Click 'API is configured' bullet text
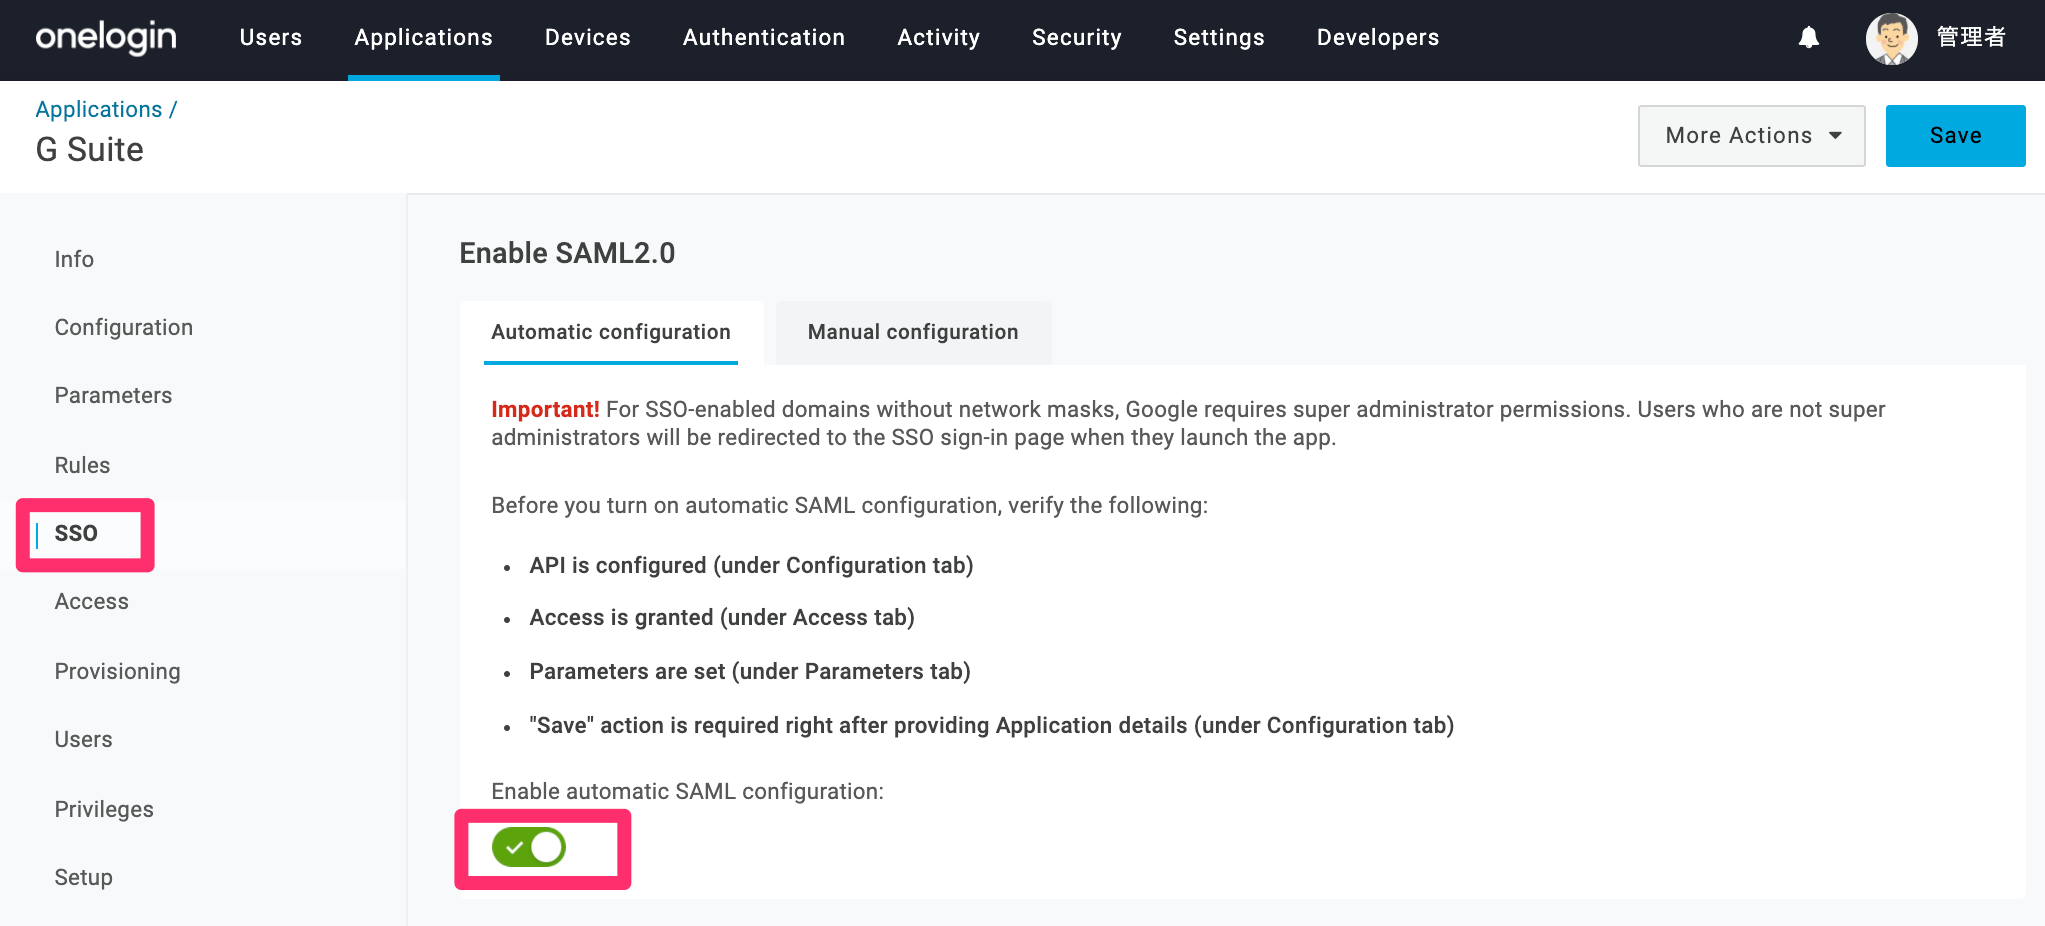The width and height of the screenshot is (2045, 926). tap(751, 566)
